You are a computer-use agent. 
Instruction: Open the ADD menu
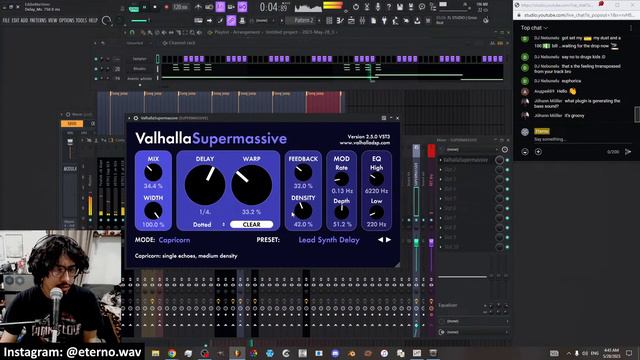click(x=24, y=20)
